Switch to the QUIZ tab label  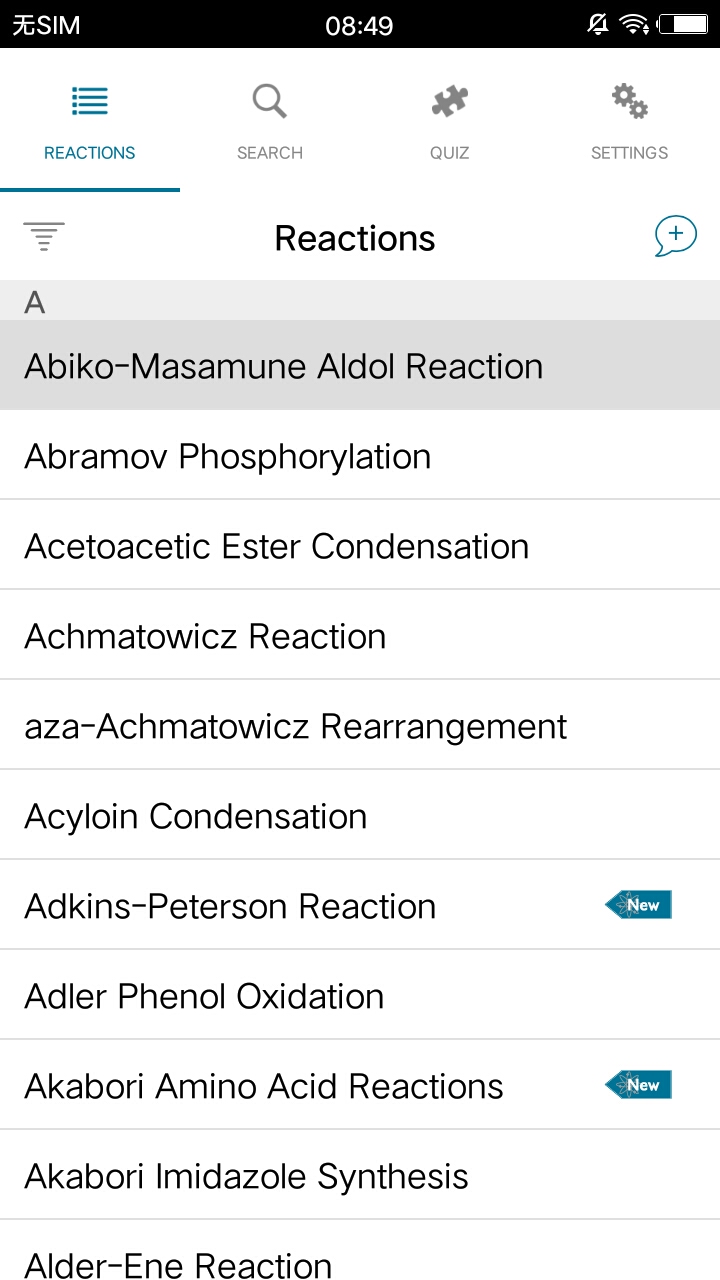pyautogui.click(x=450, y=153)
